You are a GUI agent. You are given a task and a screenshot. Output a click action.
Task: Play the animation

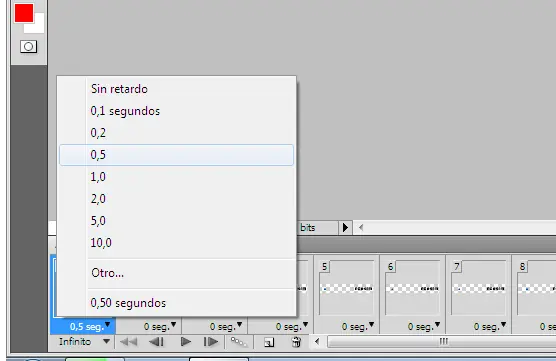point(185,342)
